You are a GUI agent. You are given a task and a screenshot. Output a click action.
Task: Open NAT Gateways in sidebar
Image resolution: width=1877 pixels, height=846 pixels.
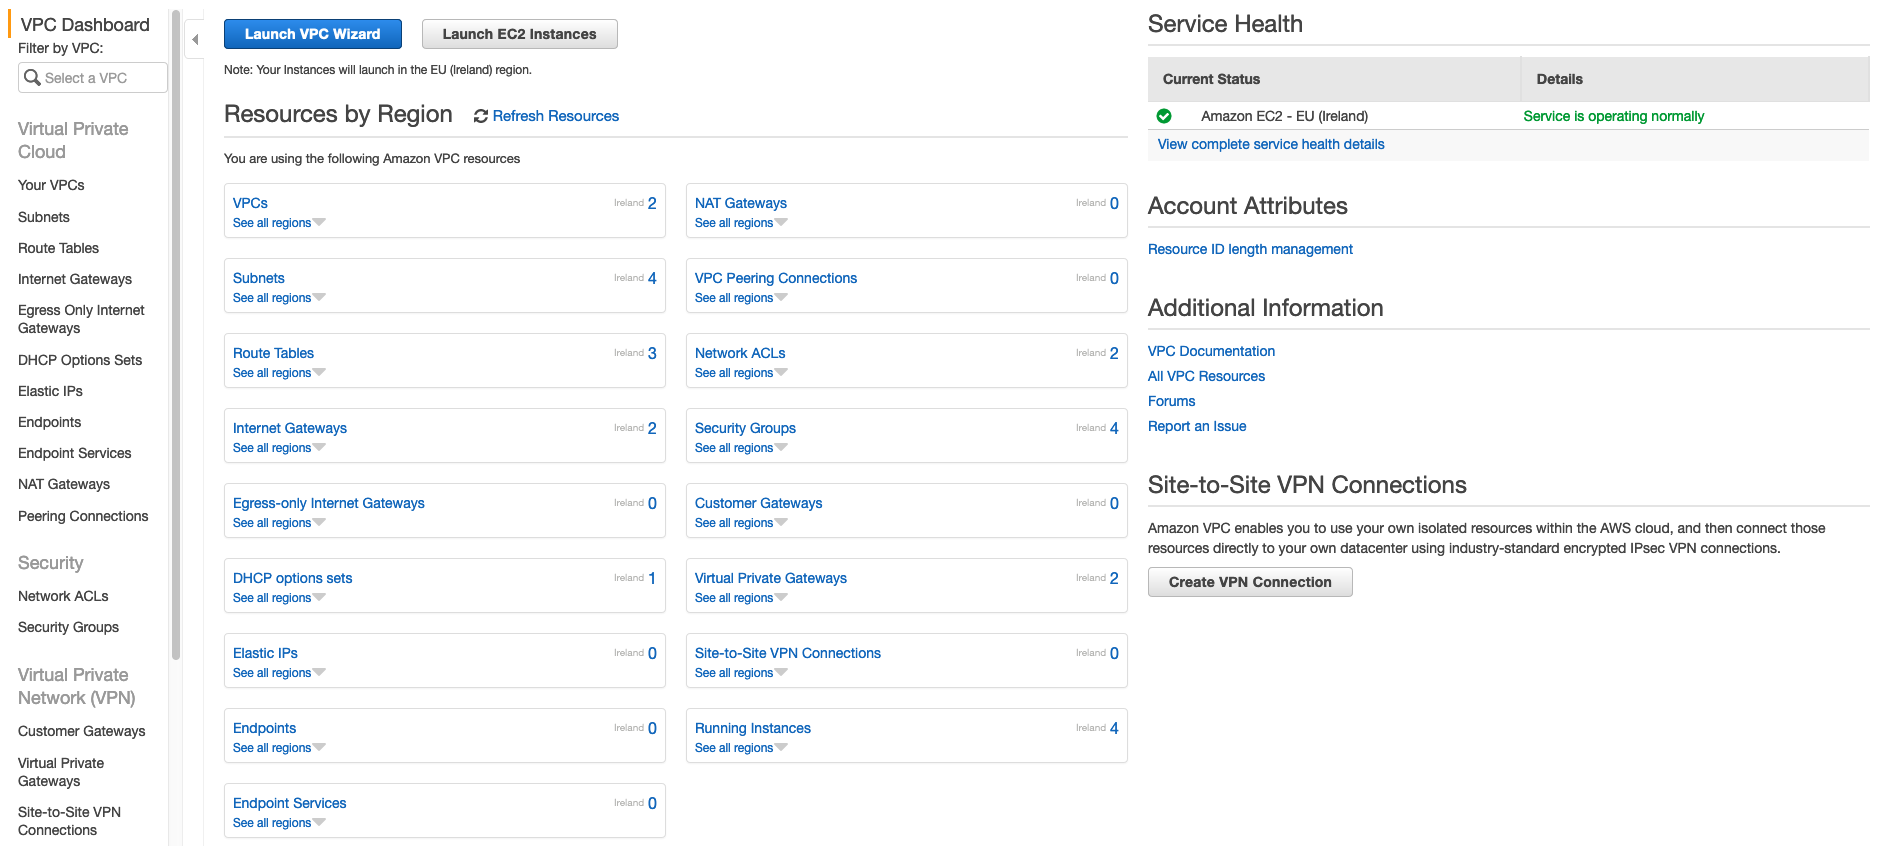coord(64,484)
